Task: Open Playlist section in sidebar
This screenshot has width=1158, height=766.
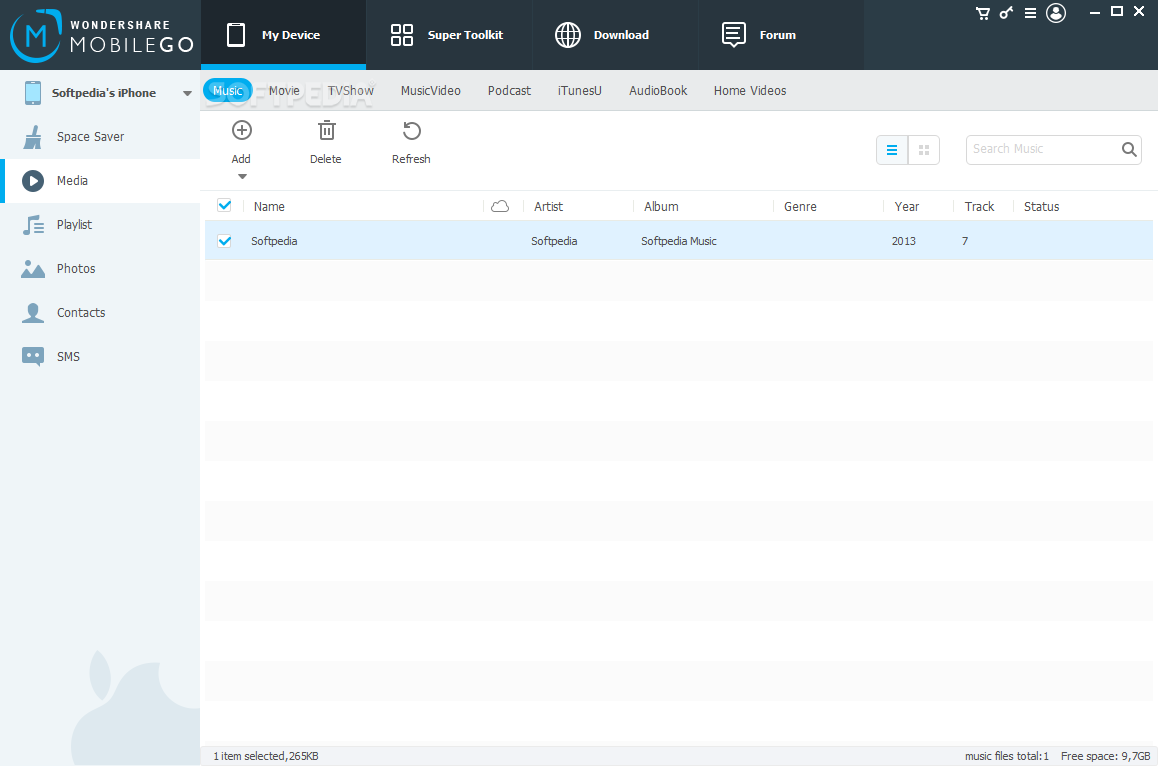Action: [x=100, y=225]
